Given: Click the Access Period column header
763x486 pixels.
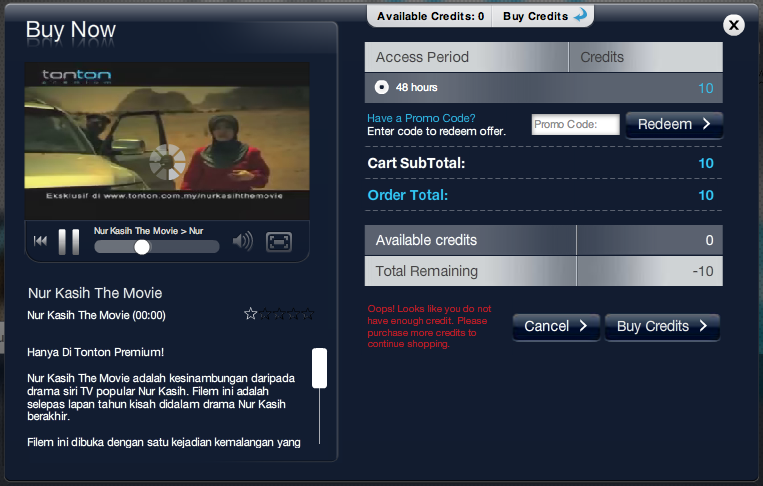Looking at the screenshot, I should pyautogui.click(x=466, y=57).
